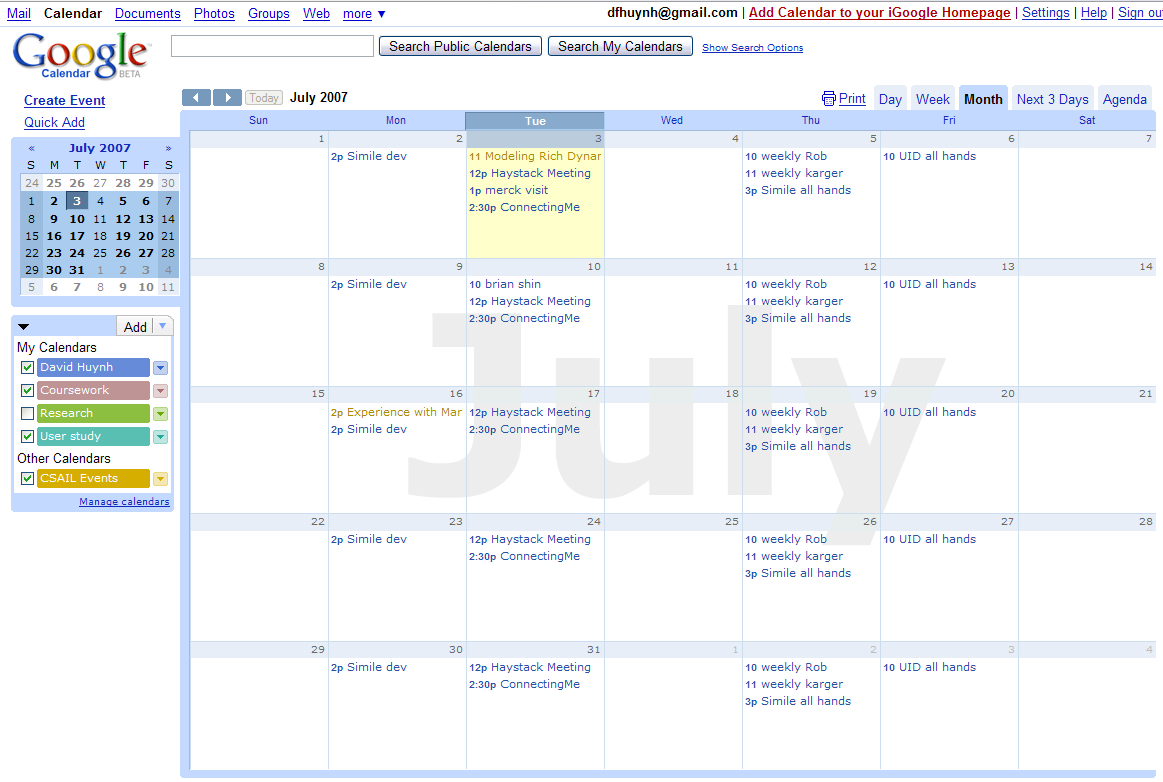Uncheck the David Huynh calendar checkbox

pos(27,368)
